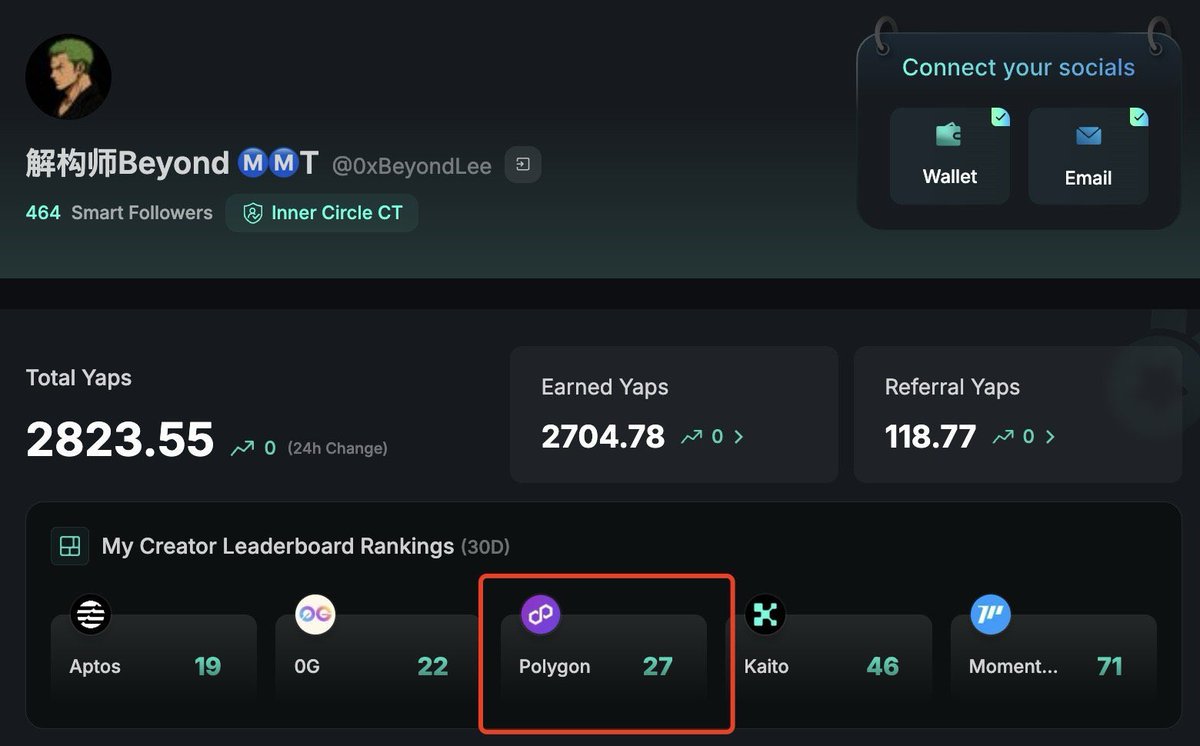Click the leaderboard grid icon
The height and width of the screenshot is (746, 1200).
pos(70,546)
